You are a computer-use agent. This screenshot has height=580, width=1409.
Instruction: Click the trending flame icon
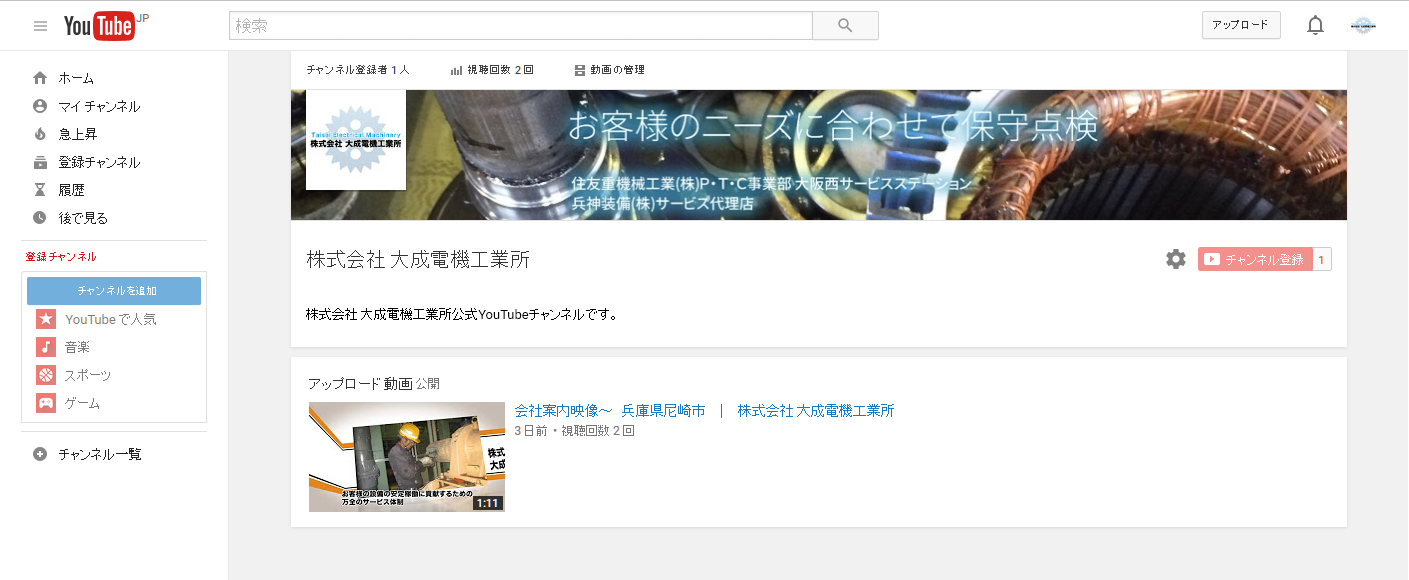point(40,134)
